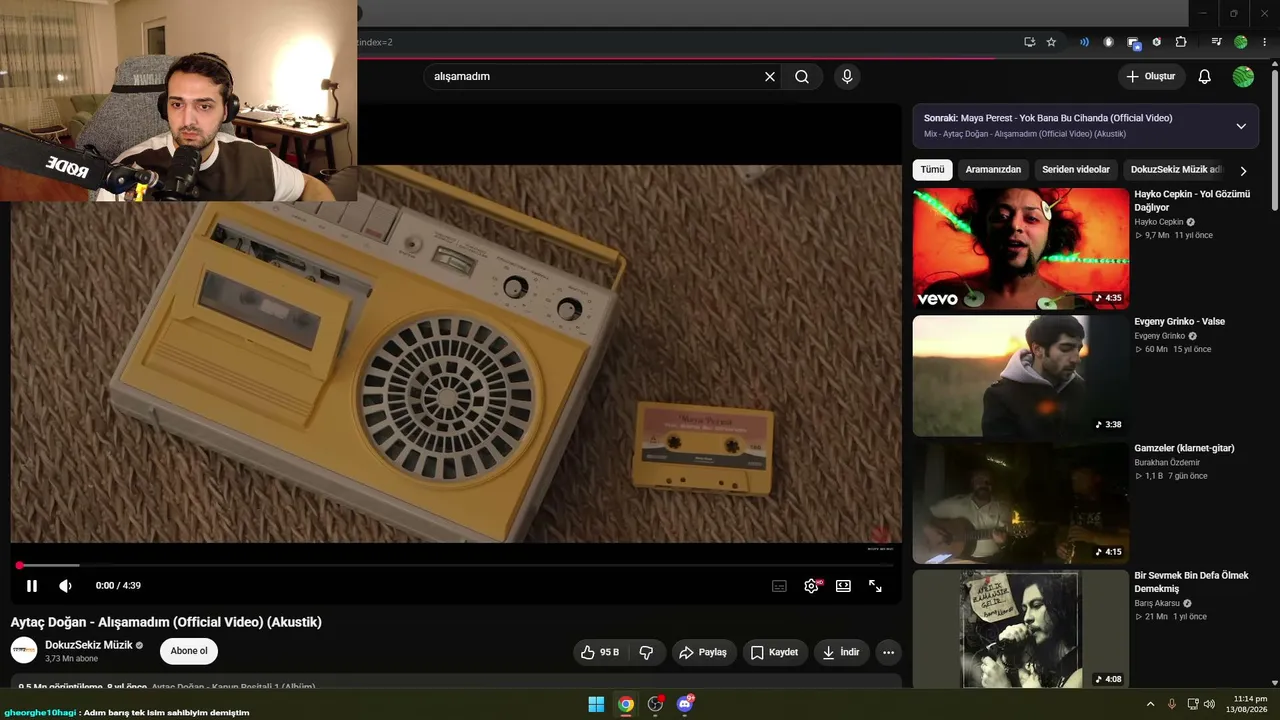Pause the video with the player pause button
Image resolution: width=1280 pixels, height=720 pixels.
pos(32,586)
